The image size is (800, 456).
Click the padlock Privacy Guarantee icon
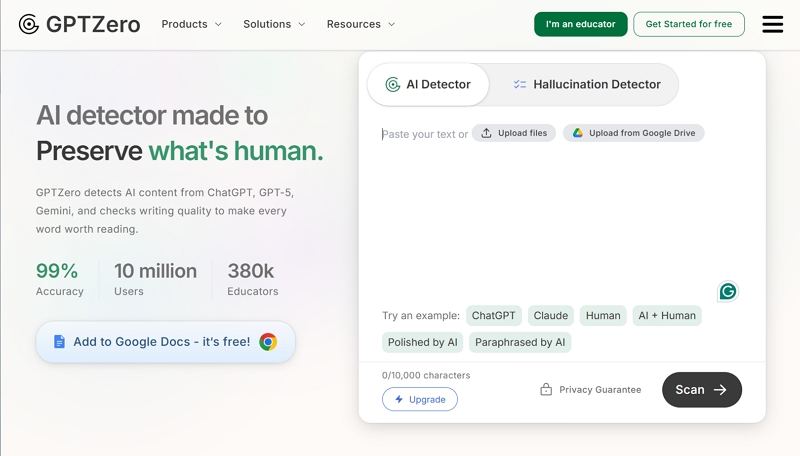point(546,390)
